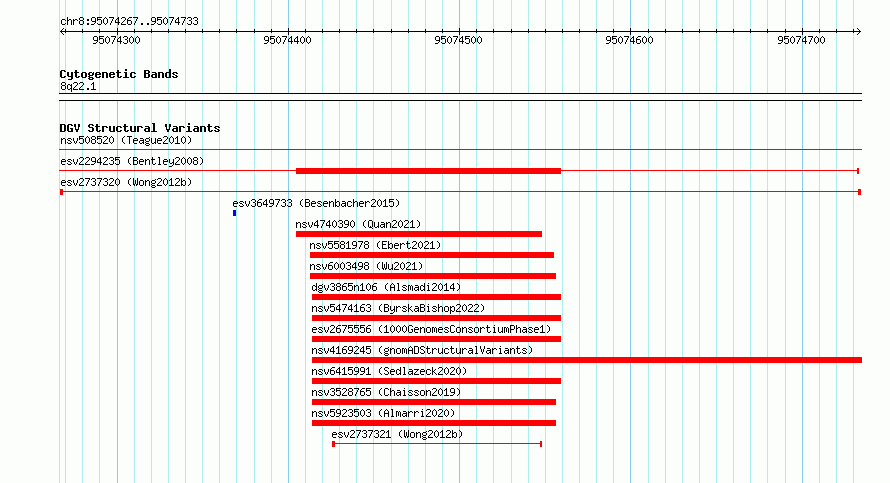The image size is (890, 483).
Task: Select the red bar under dgv3865n106 (Alsmadi2014)
Action: [x=436, y=297]
